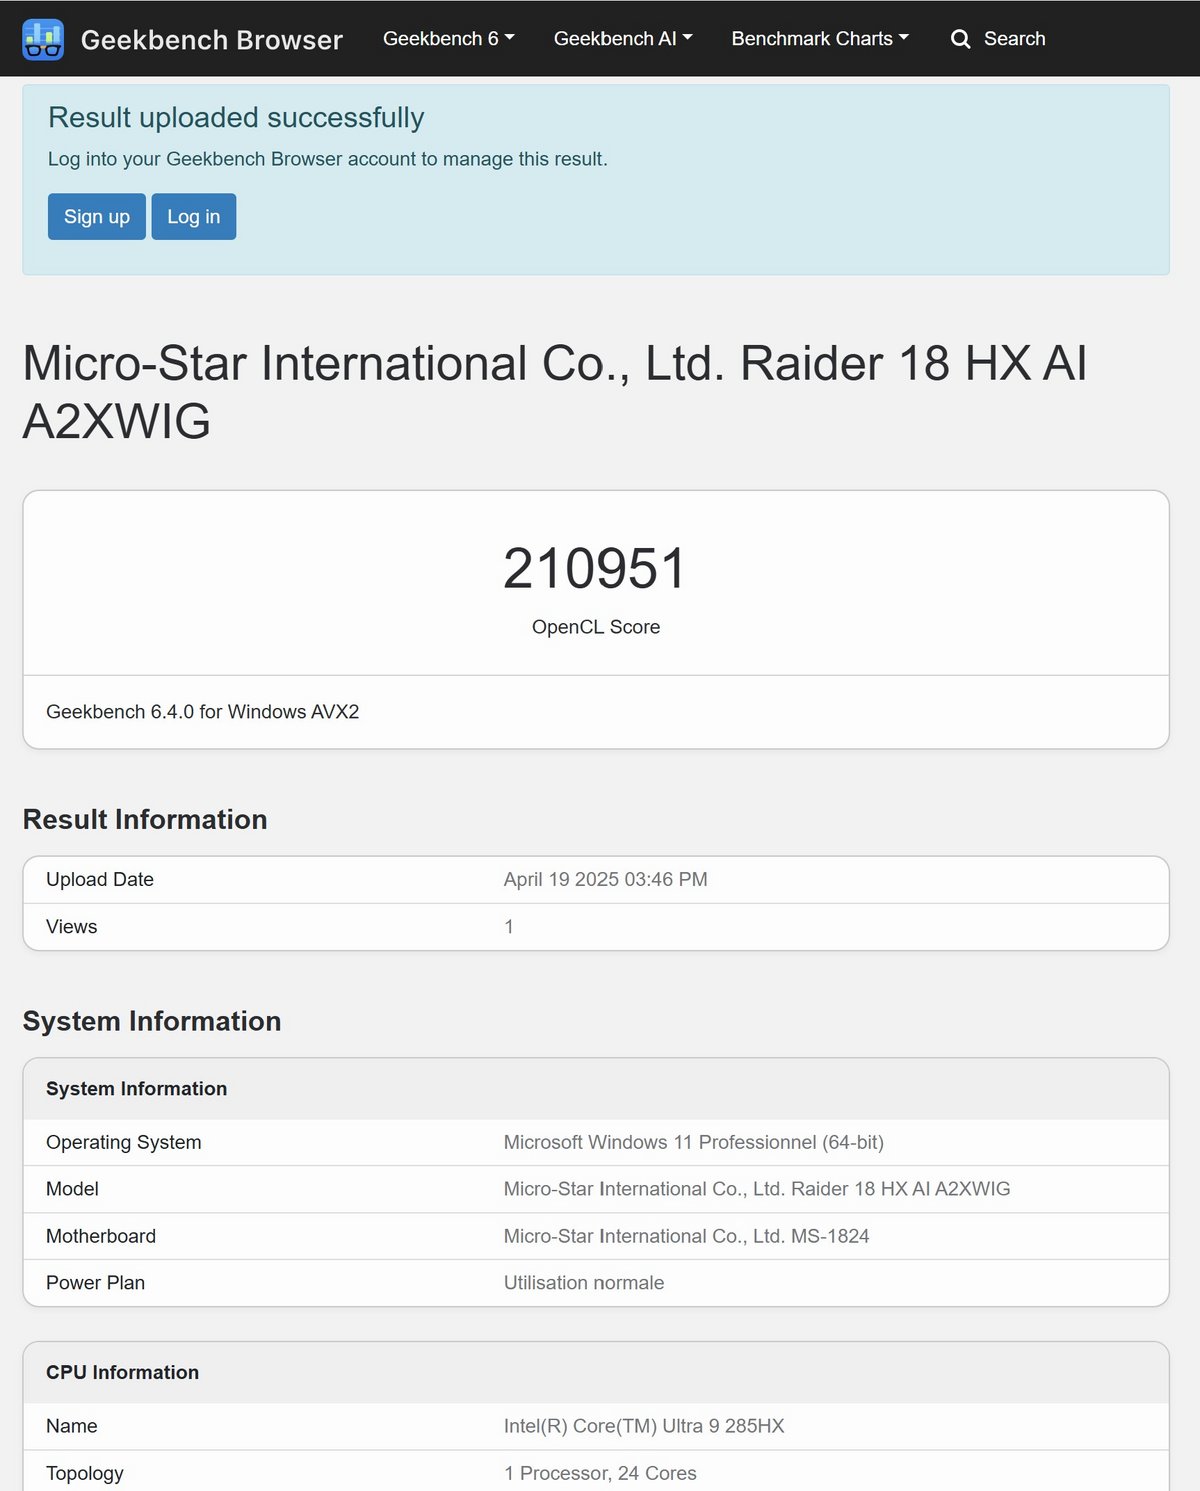Click the Raider 18 HX AI A2XWIG title

pyautogui.click(x=555, y=392)
